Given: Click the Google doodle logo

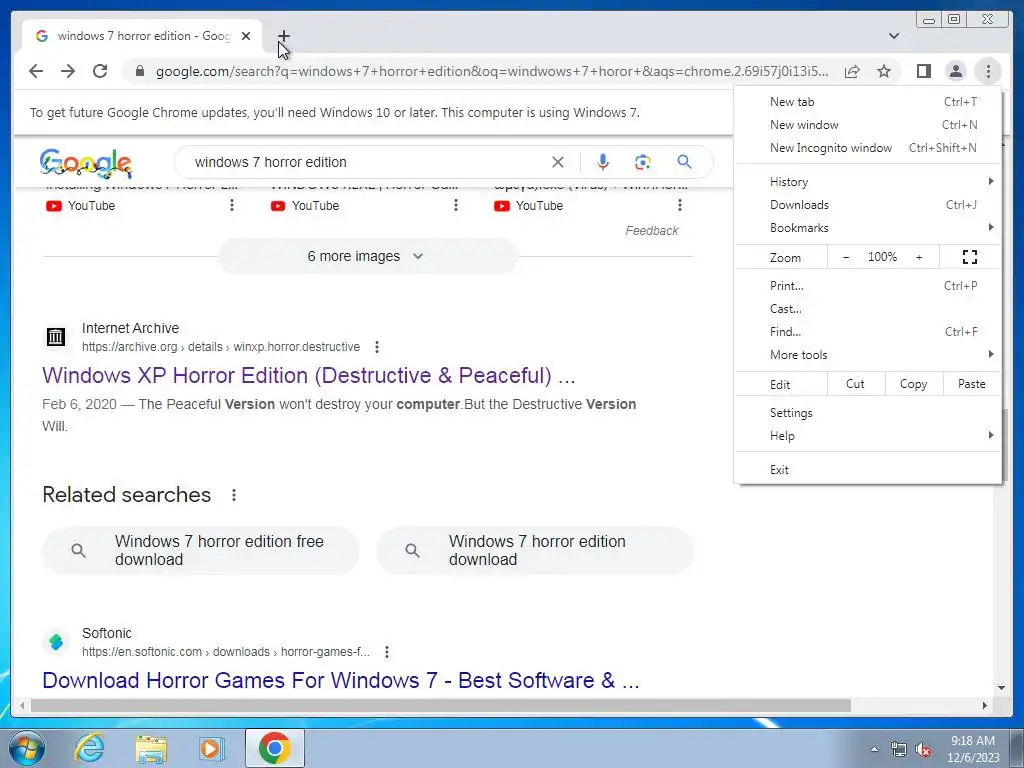Looking at the screenshot, I should click(x=86, y=163).
